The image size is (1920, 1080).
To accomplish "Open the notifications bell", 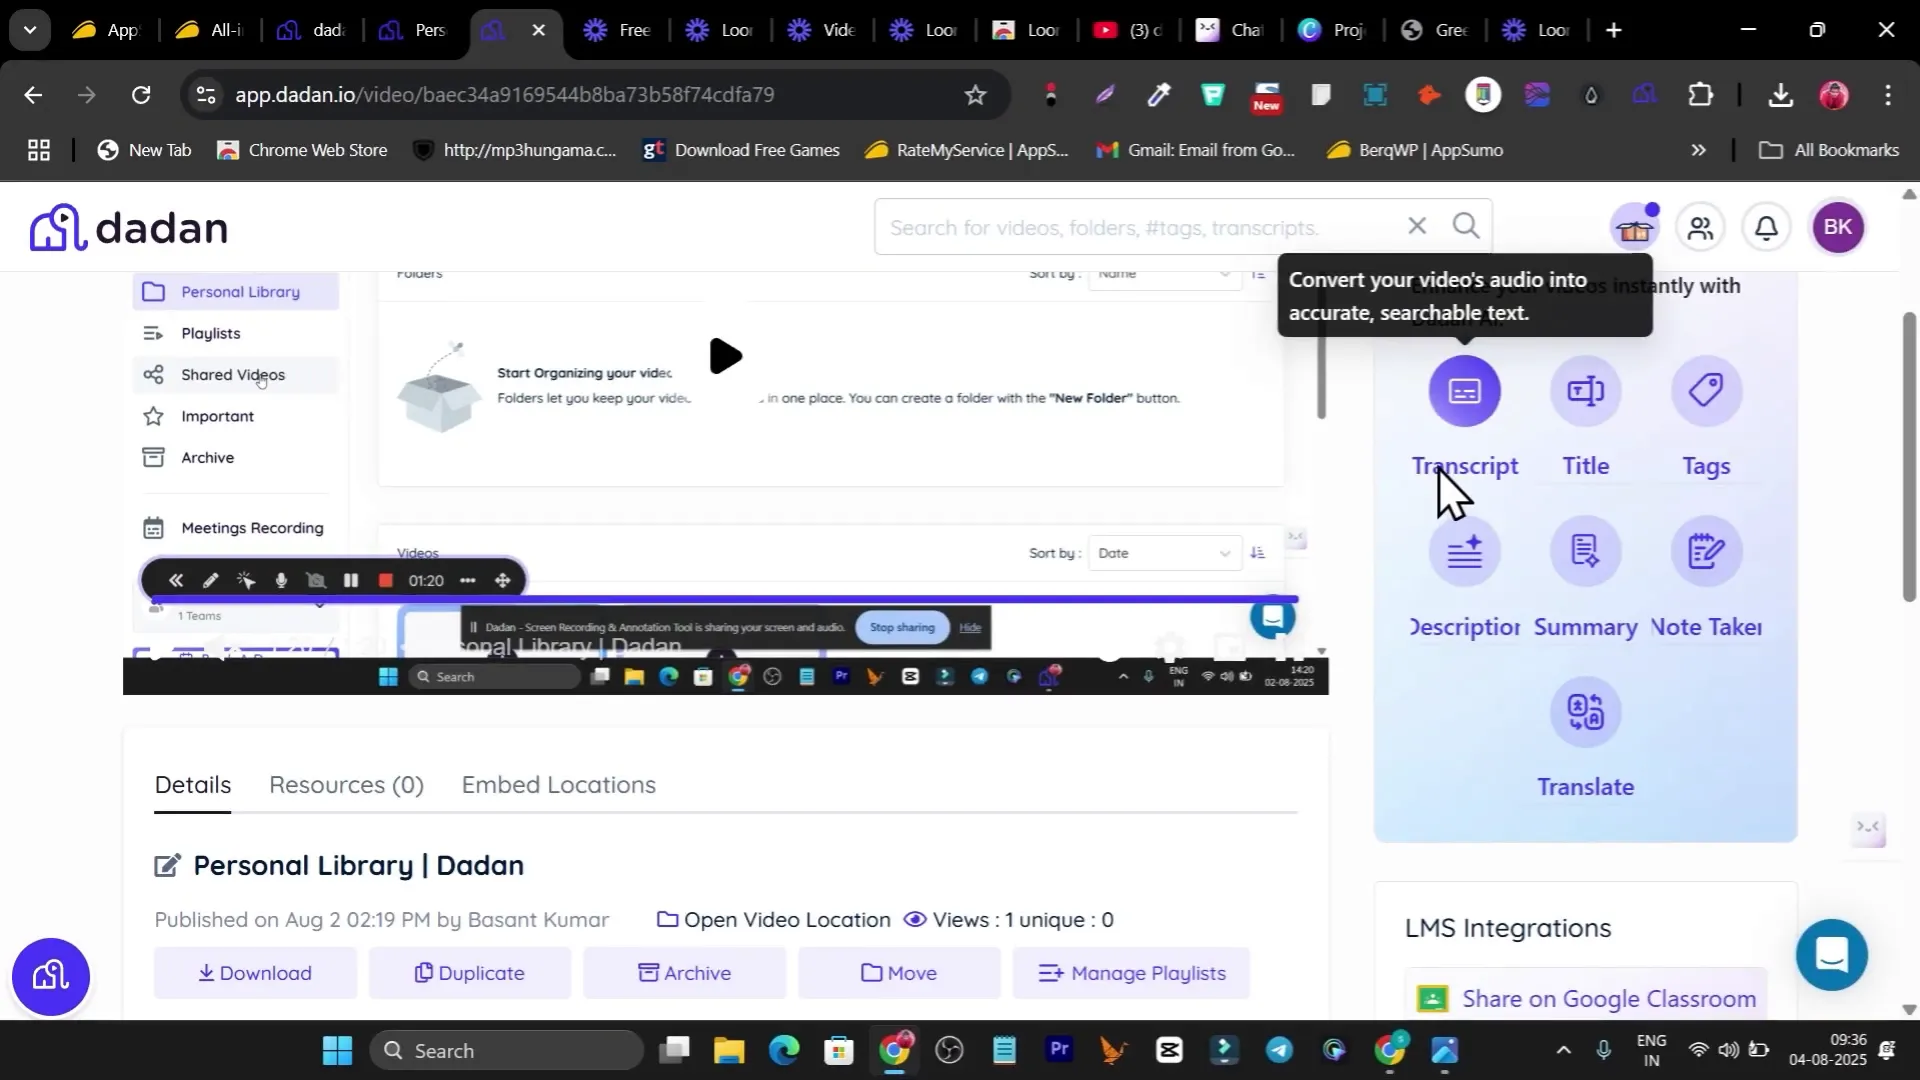I will [1766, 228].
